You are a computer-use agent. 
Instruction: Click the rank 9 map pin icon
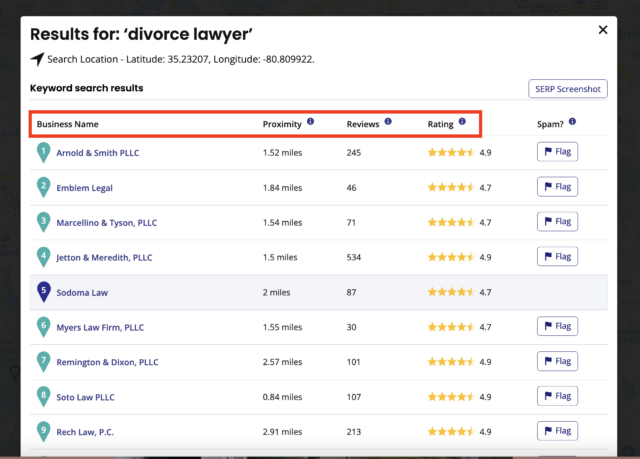pos(43,432)
